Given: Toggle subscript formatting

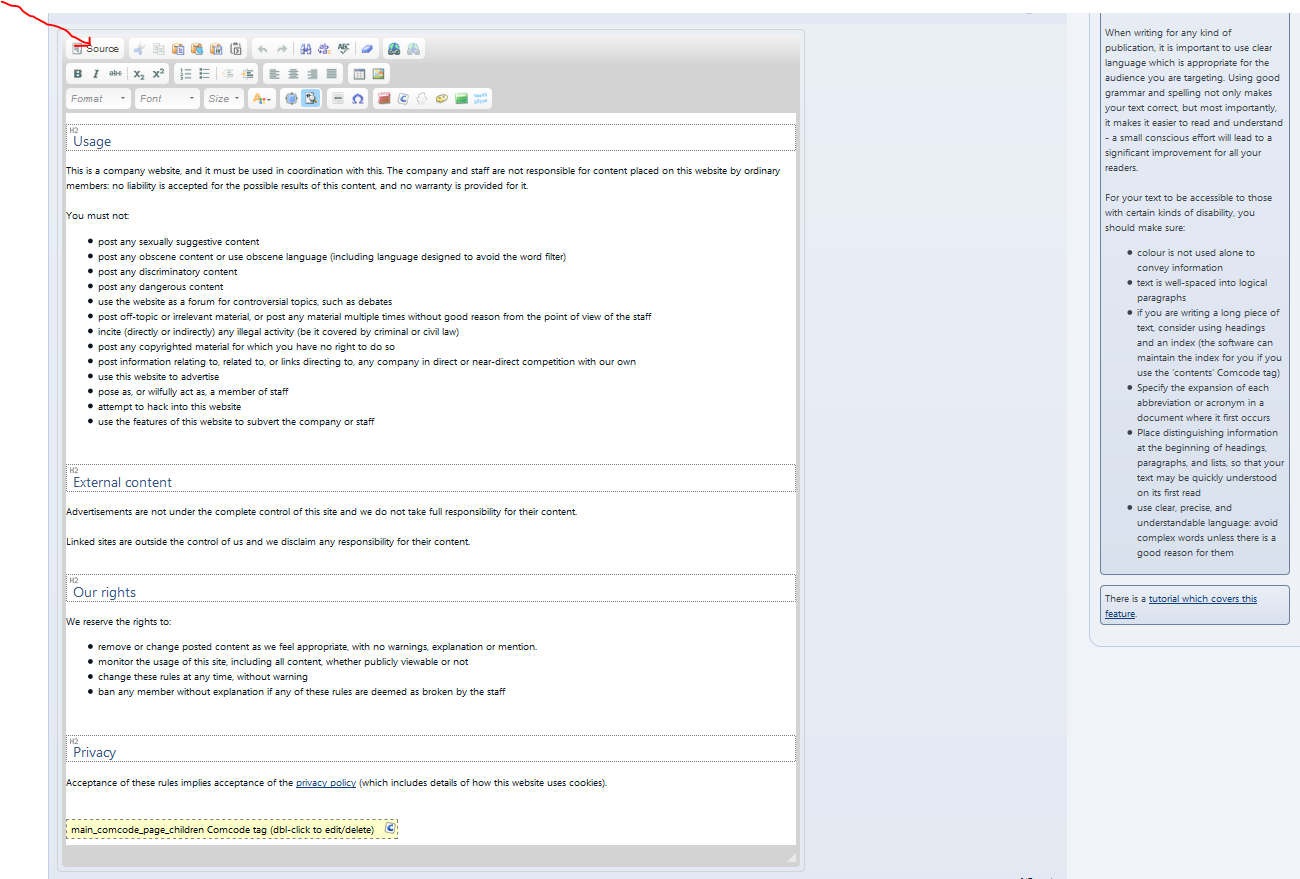Looking at the screenshot, I should tap(139, 74).
